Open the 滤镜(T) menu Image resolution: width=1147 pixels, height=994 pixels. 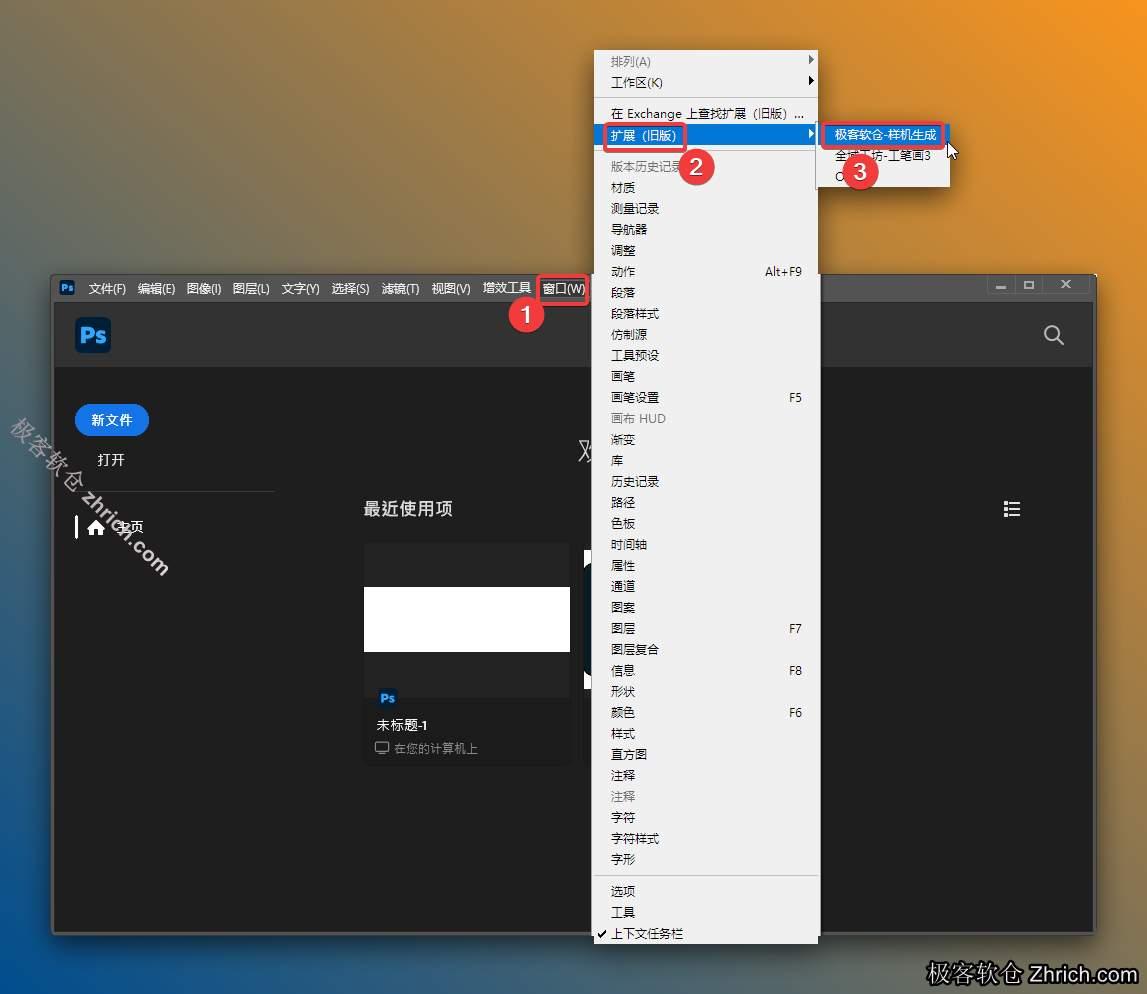400,289
